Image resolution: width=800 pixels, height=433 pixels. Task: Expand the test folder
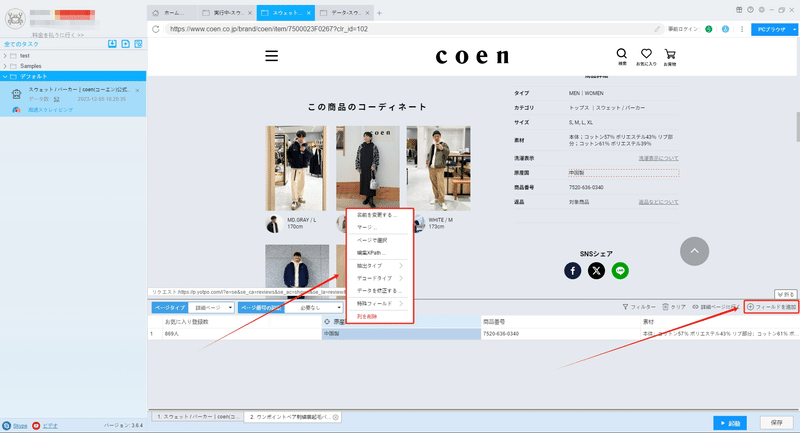pos(5,56)
